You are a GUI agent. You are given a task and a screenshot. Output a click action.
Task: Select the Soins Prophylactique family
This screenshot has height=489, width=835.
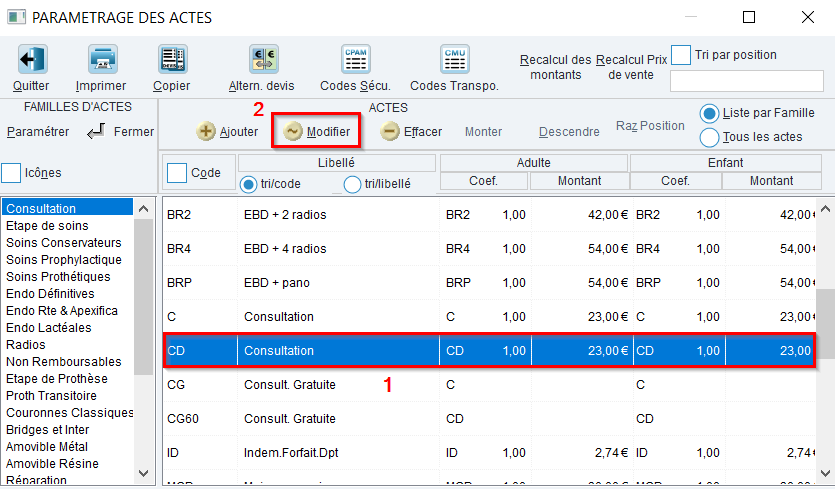click(68, 259)
